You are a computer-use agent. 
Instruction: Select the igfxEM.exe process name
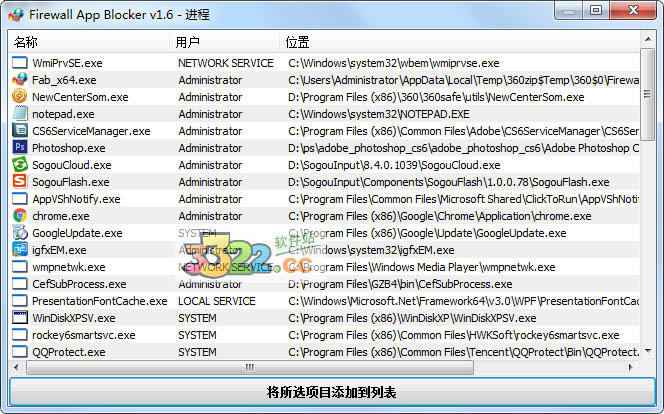pos(59,250)
